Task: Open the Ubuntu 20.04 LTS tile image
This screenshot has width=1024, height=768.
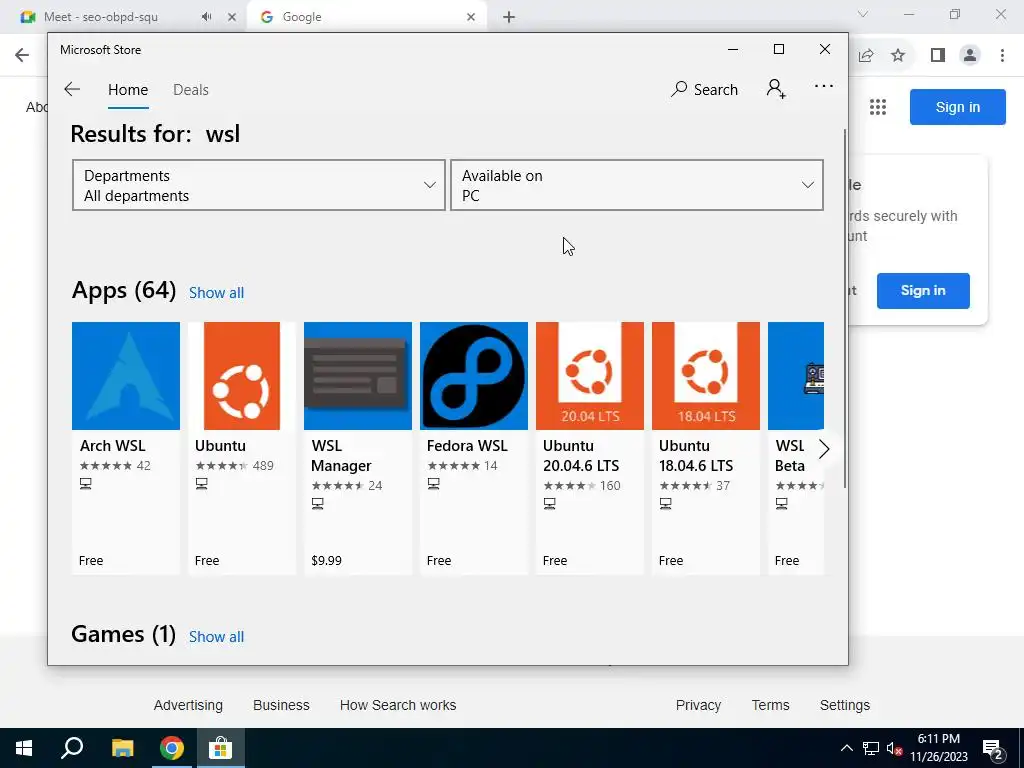Action: coord(590,376)
